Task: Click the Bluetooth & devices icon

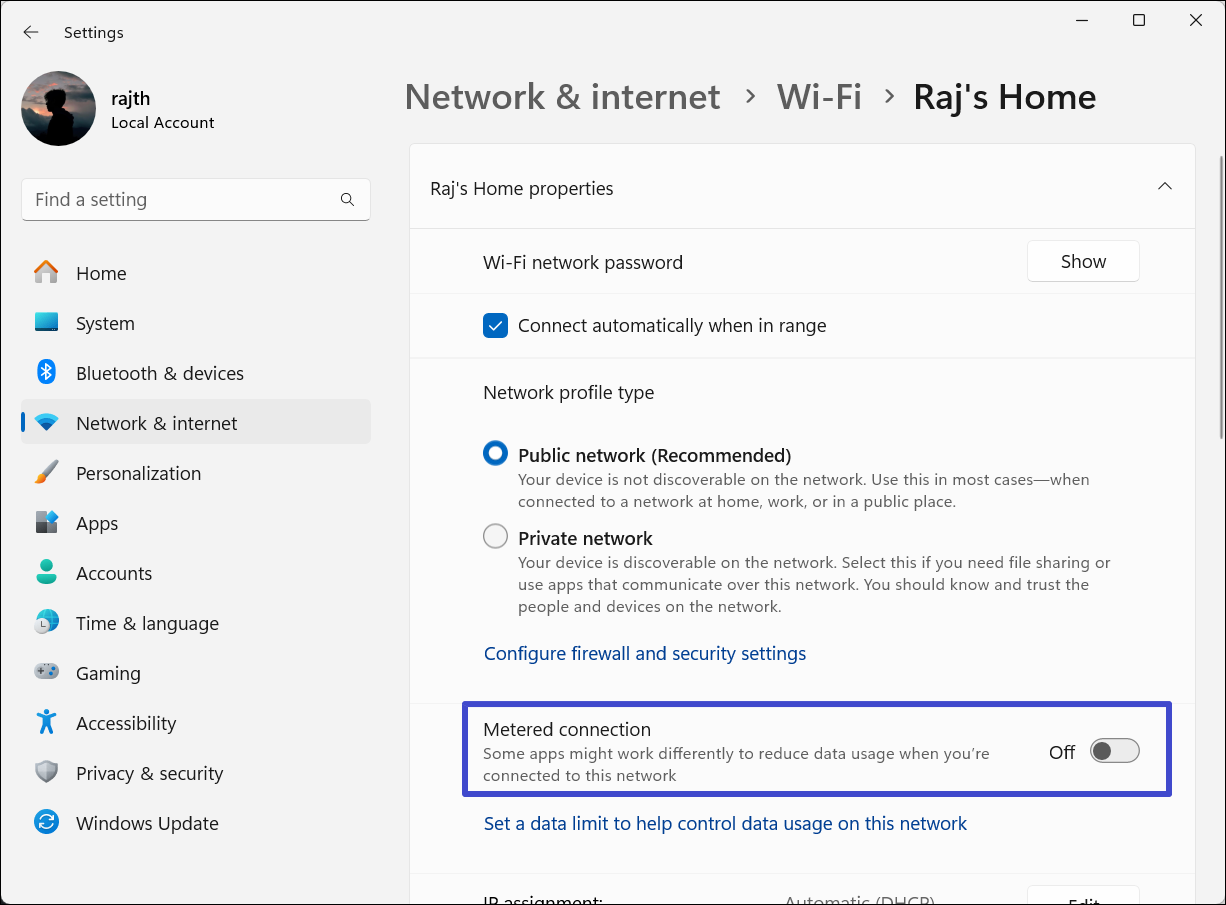Action: click(x=46, y=373)
